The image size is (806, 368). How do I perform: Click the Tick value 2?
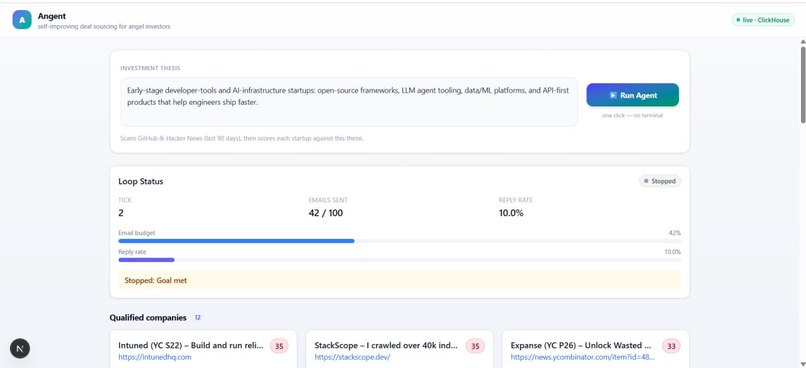point(121,213)
